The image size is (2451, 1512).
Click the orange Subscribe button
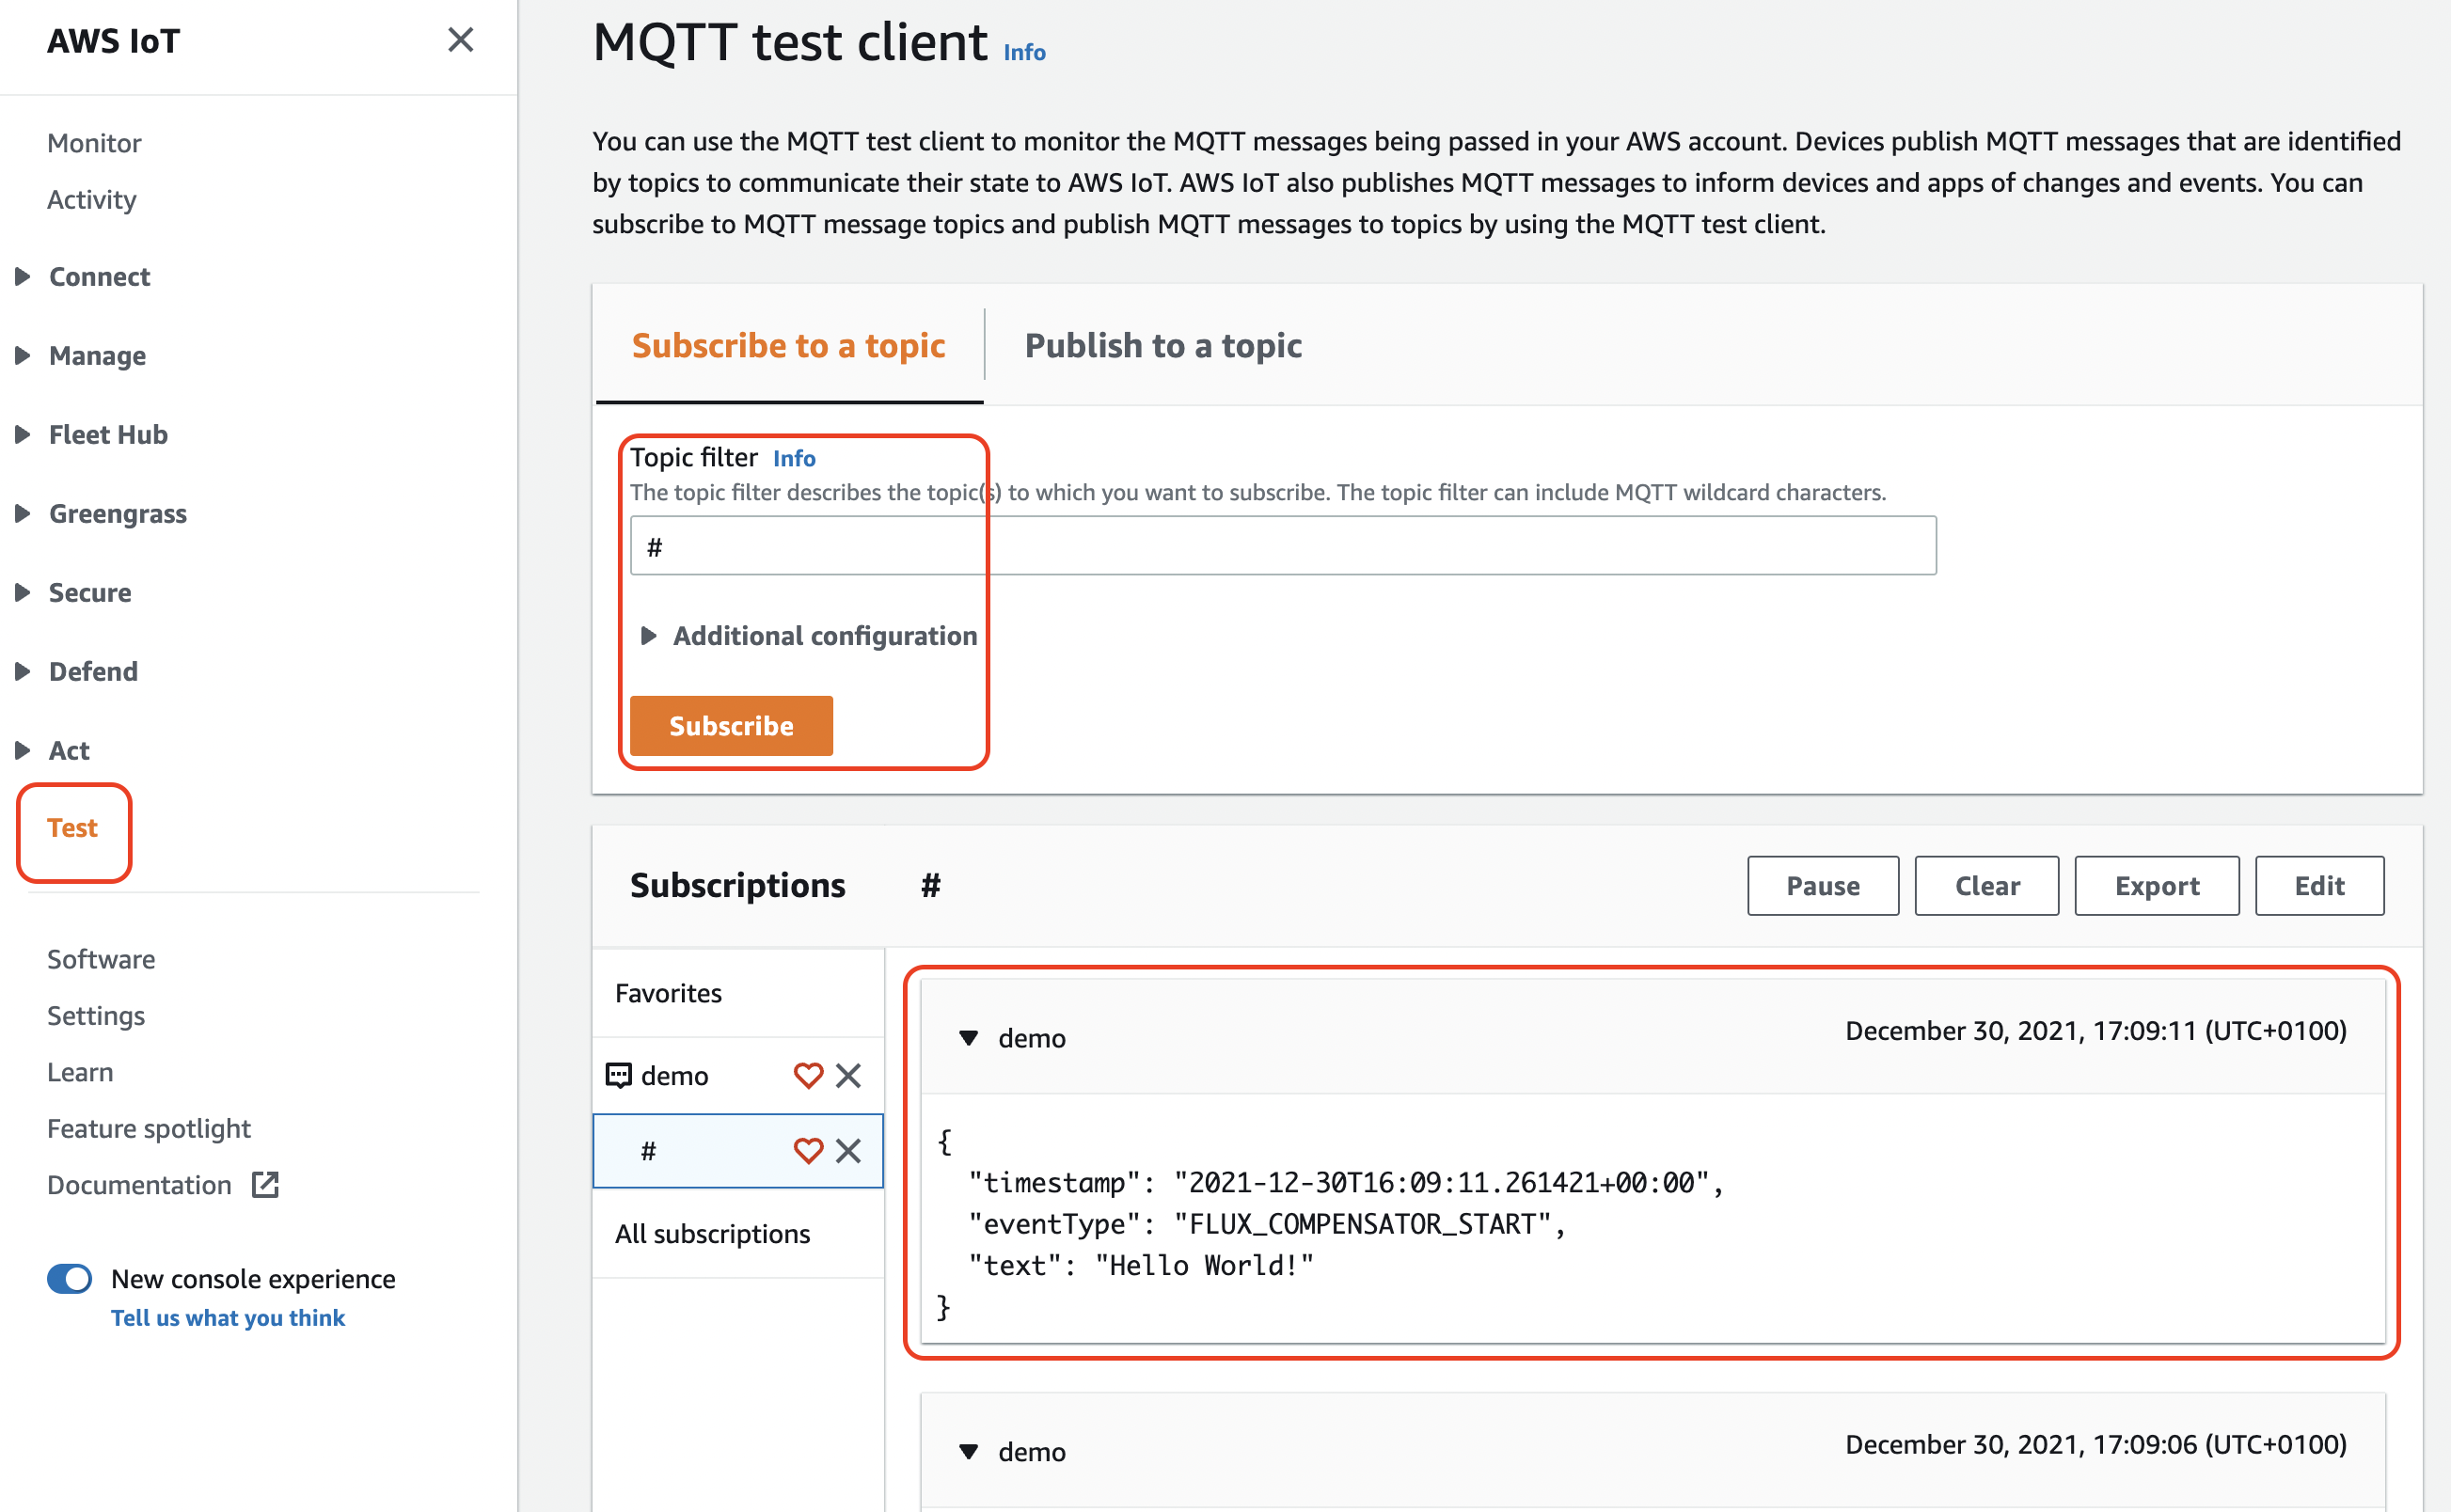click(x=731, y=725)
